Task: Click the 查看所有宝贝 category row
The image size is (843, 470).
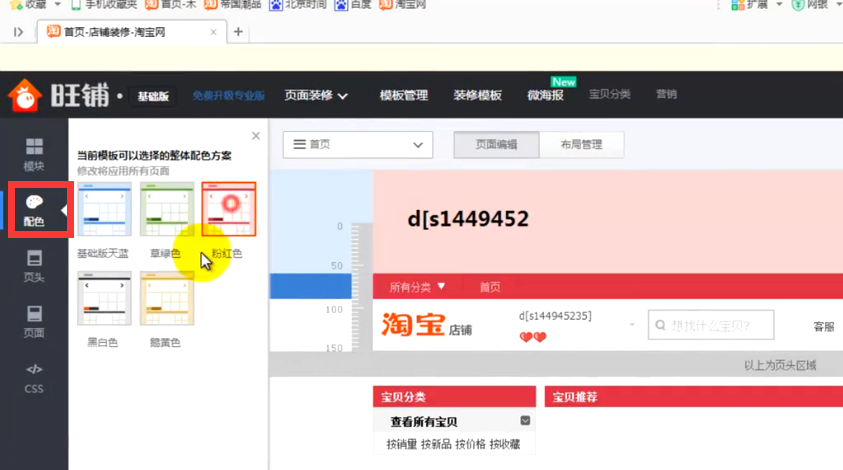Action: click(x=454, y=422)
